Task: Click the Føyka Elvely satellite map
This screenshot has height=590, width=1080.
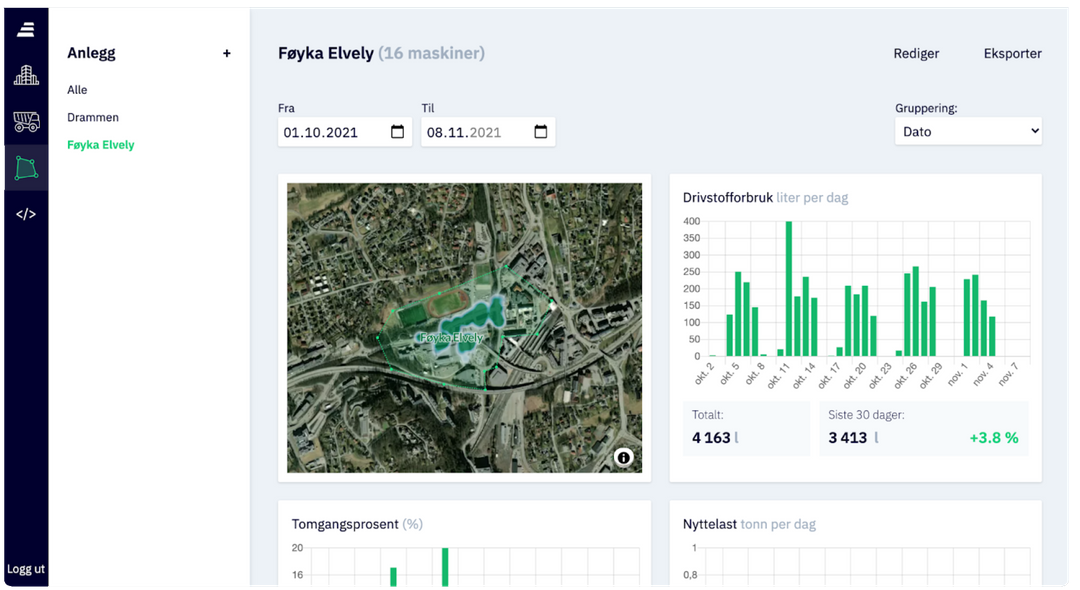Action: click(463, 327)
